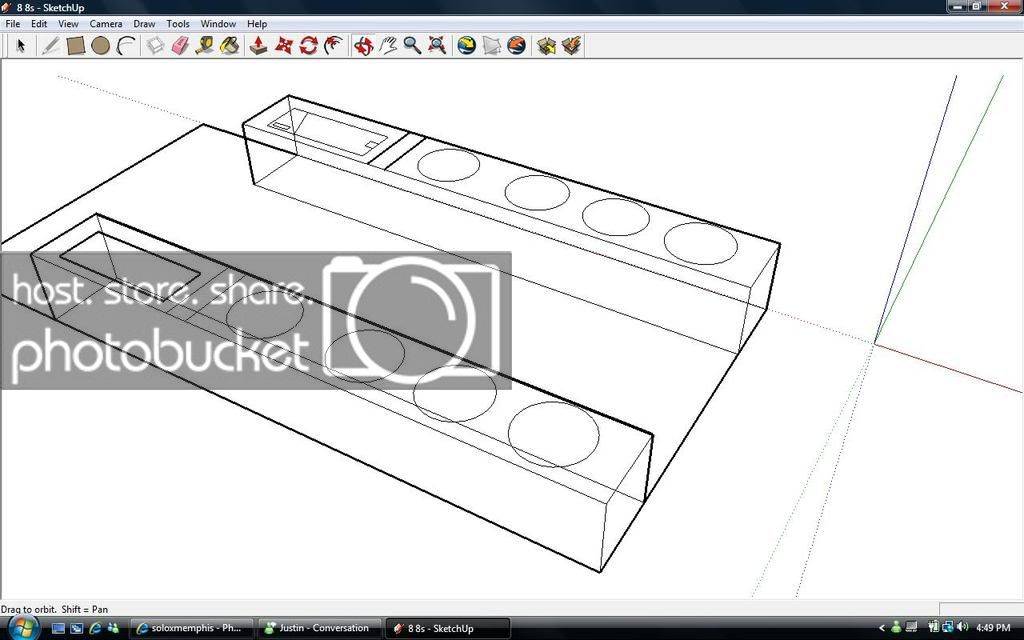Open the Tools menu
This screenshot has width=1024, height=640.
pos(178,24)
